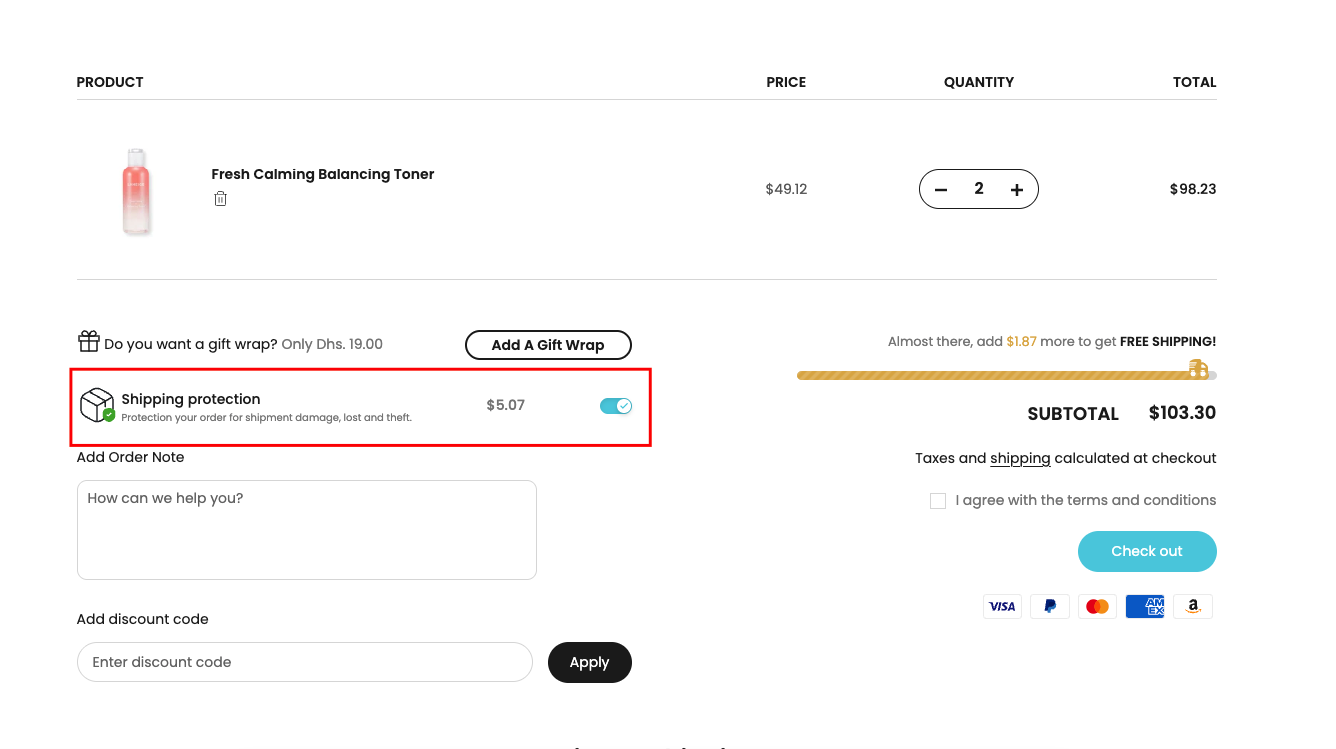1336x749 pixels.
Task: Increase quantity with the plus button
Action: point(1017,189)
